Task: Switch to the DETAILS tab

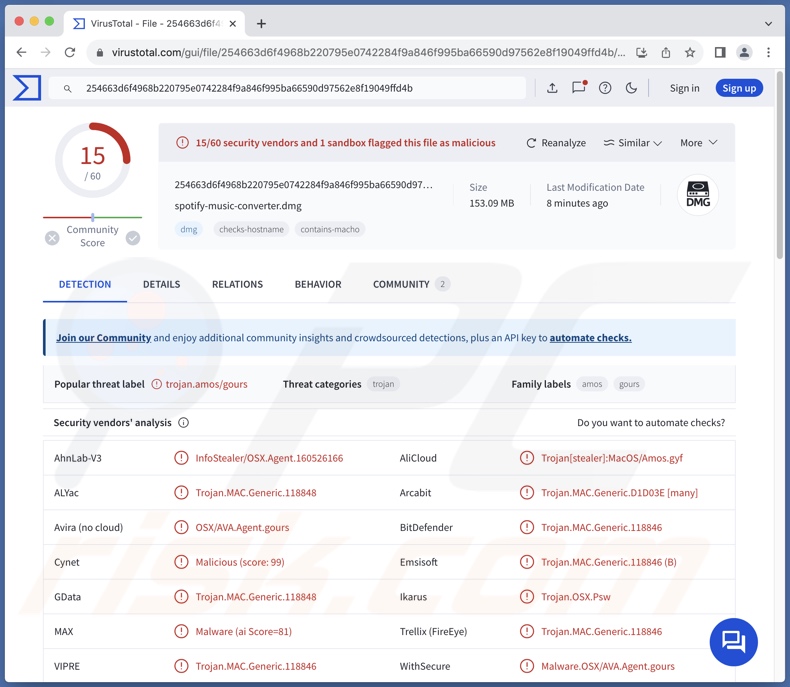Action: 161,284
